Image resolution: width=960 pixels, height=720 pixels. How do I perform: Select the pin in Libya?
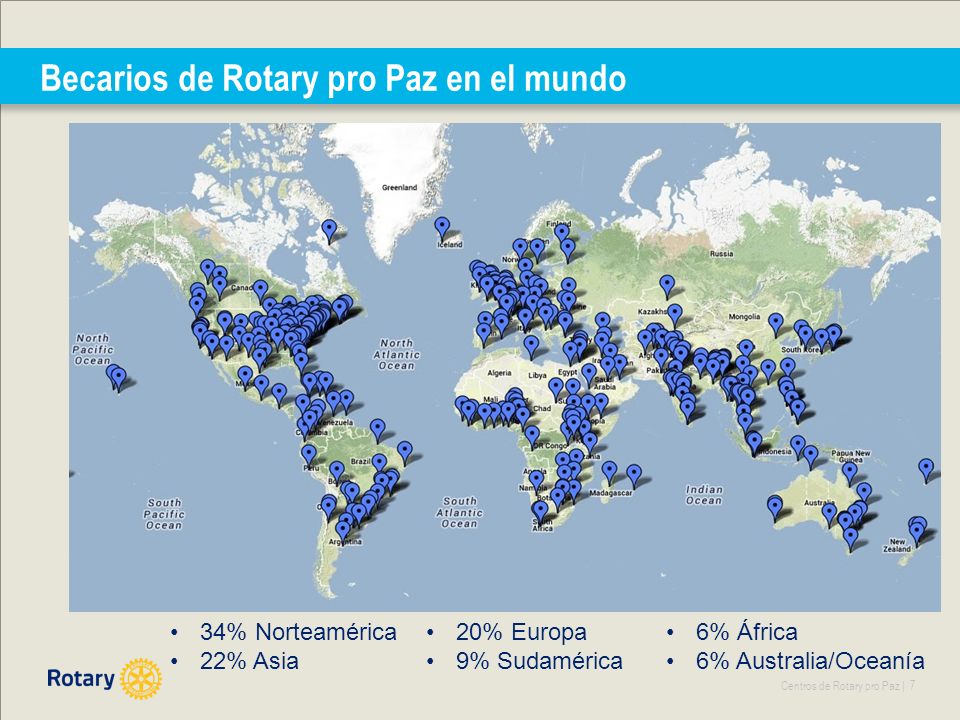pos(531,346)
